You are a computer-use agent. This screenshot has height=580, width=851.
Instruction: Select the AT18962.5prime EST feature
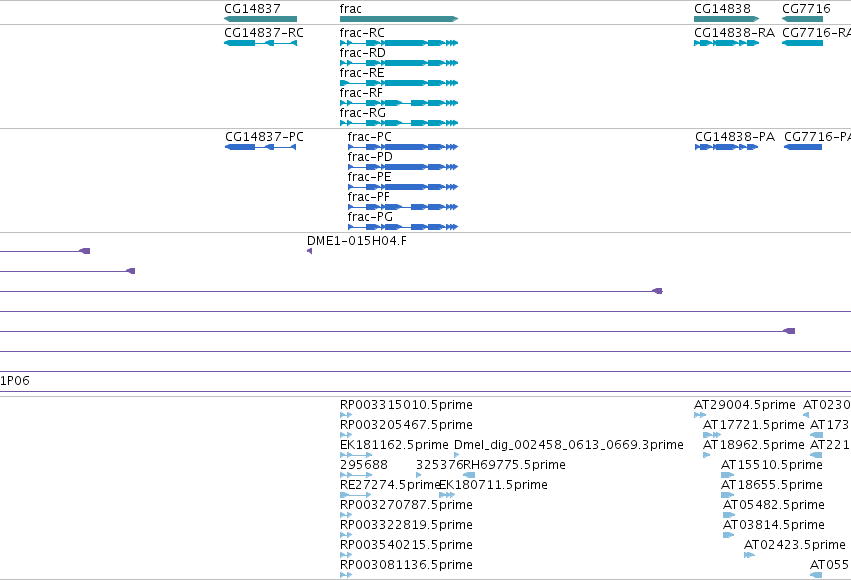click(707, 455)
